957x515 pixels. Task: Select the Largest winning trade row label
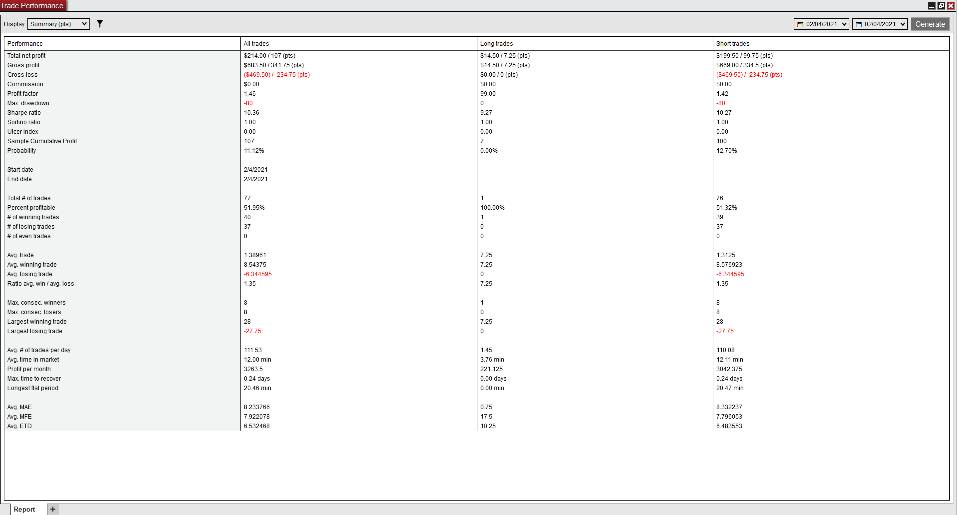[x=37, y=321]
